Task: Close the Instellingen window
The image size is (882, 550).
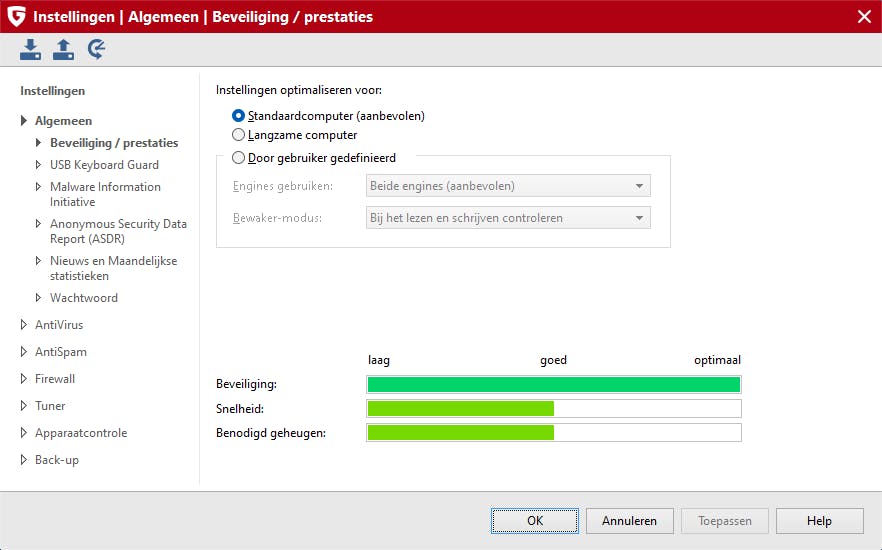Action: pos(865,16)
